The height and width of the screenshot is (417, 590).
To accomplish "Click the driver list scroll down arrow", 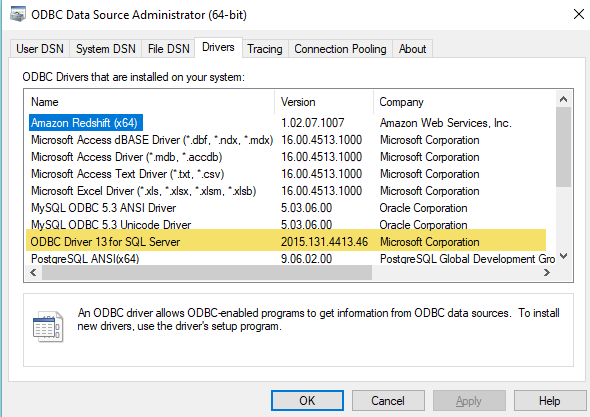I will (563, 256).
